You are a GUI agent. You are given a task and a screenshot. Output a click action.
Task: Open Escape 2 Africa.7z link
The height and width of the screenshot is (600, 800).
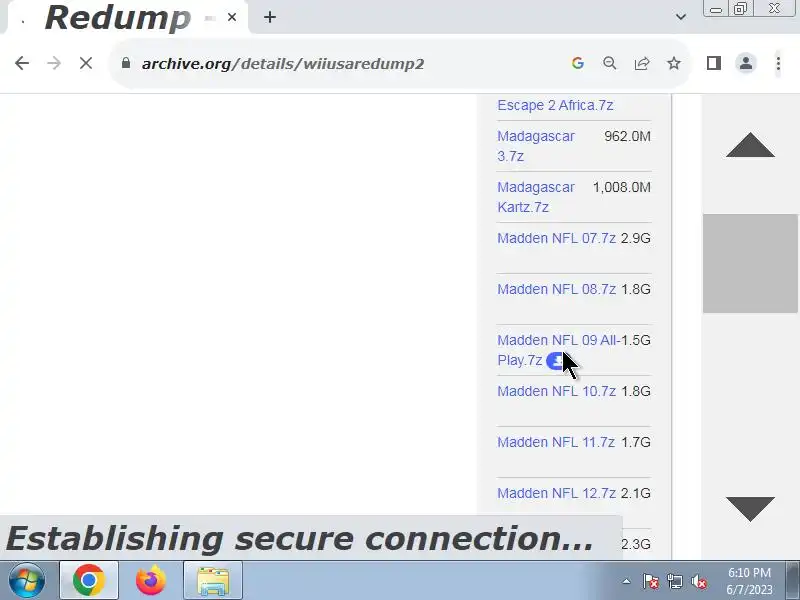pos(555,105)
